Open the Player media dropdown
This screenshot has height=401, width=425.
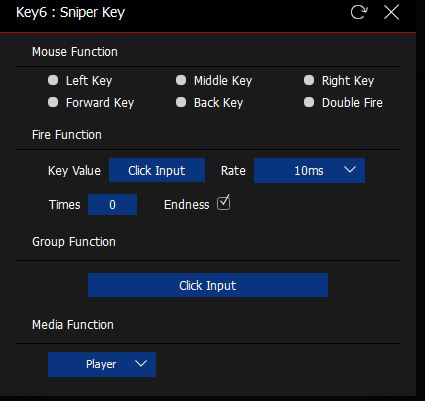click(102, 364)
